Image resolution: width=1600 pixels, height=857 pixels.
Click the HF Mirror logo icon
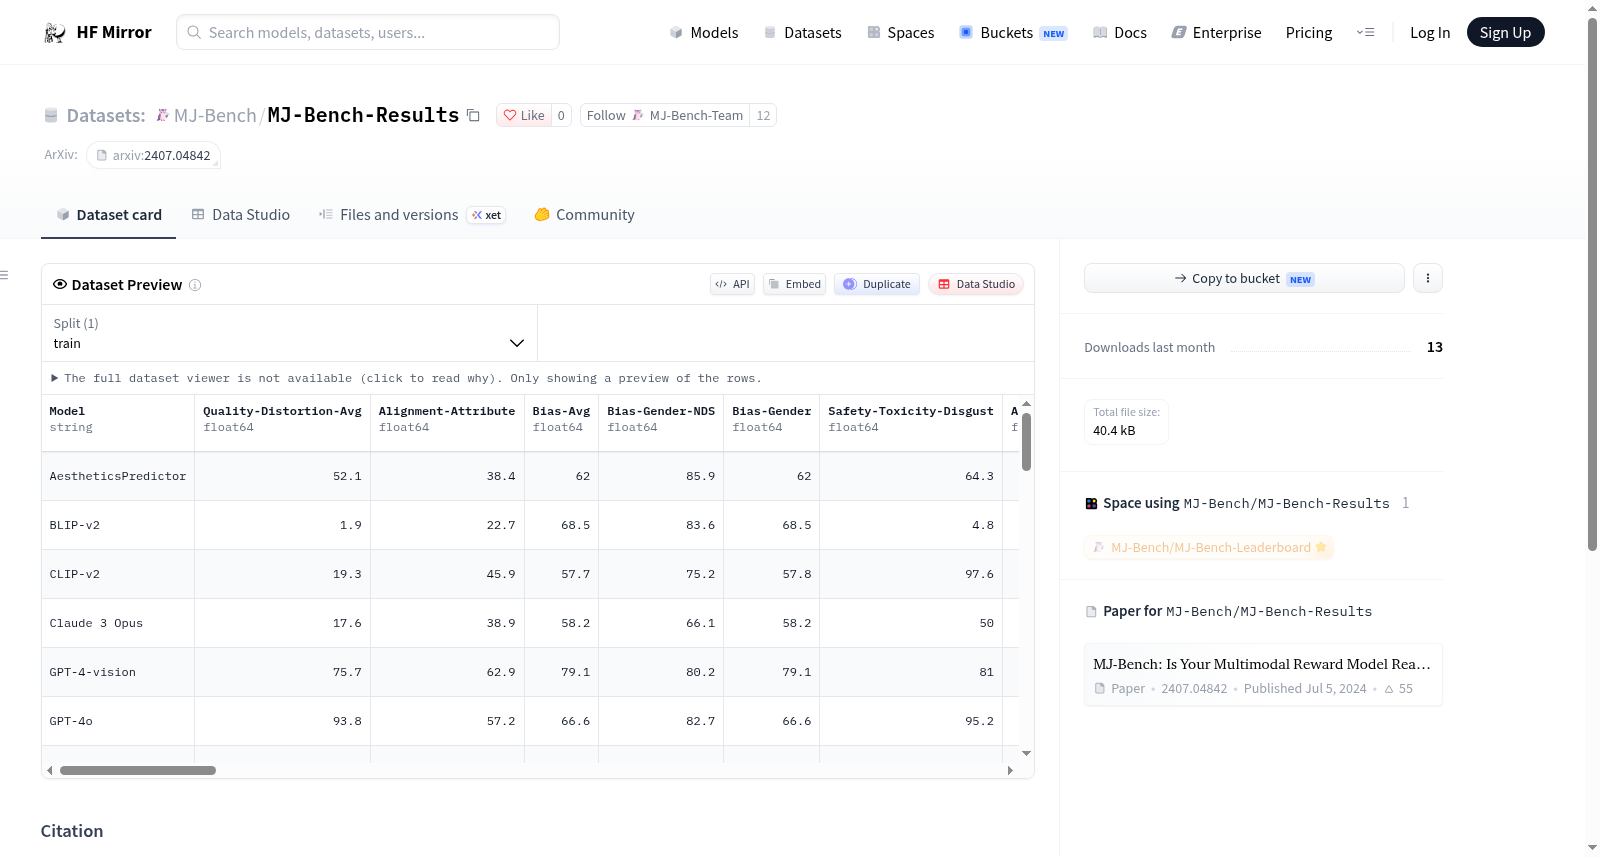tap(55, 33)
